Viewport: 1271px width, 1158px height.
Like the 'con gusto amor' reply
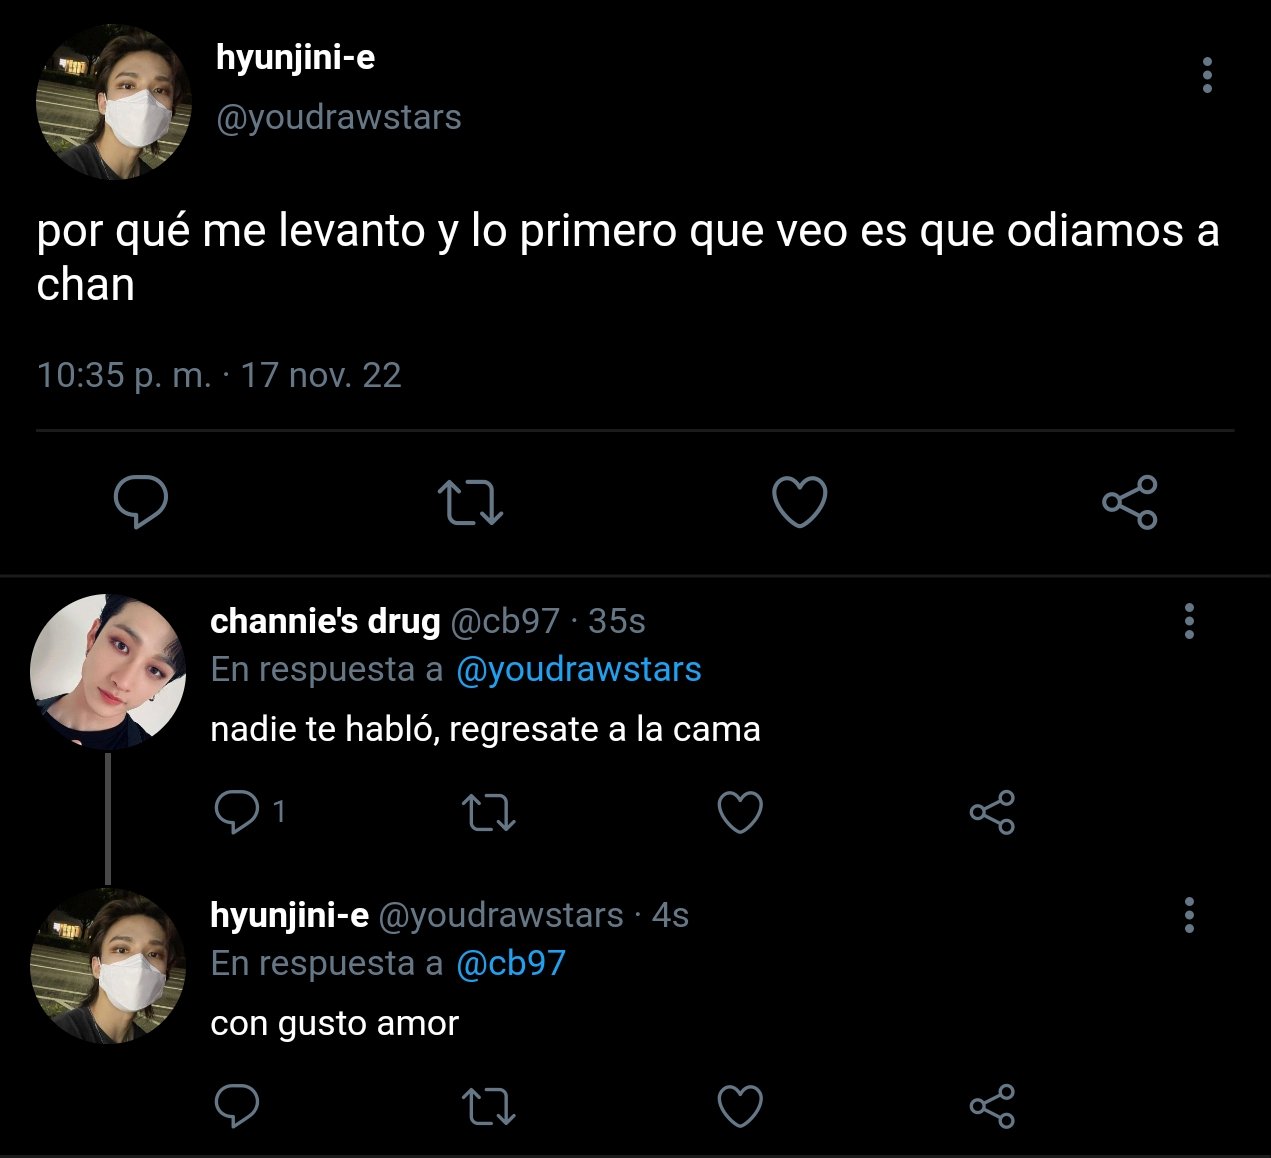pos(741,1106)
